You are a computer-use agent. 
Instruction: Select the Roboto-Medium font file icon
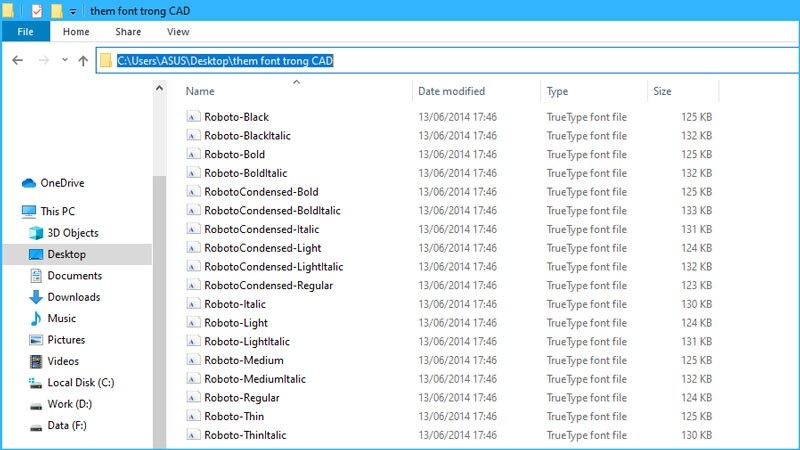[x=192, y=360]
